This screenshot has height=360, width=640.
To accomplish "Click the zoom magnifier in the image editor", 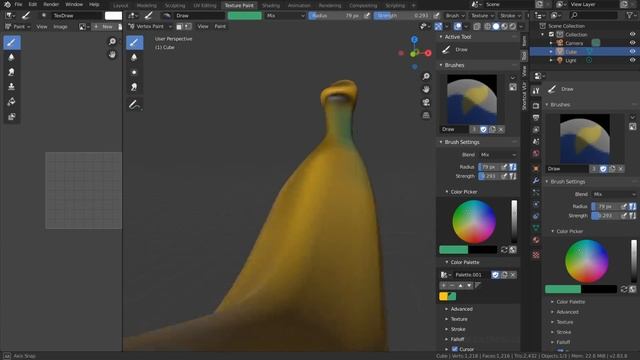I will tap(112, 41).
